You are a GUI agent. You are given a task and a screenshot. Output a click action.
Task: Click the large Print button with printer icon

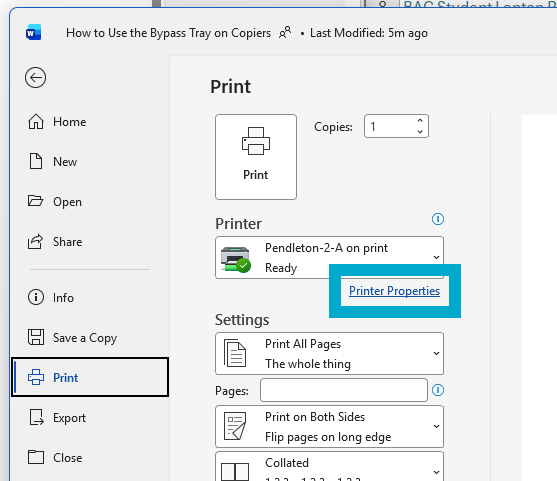point(256,157)
